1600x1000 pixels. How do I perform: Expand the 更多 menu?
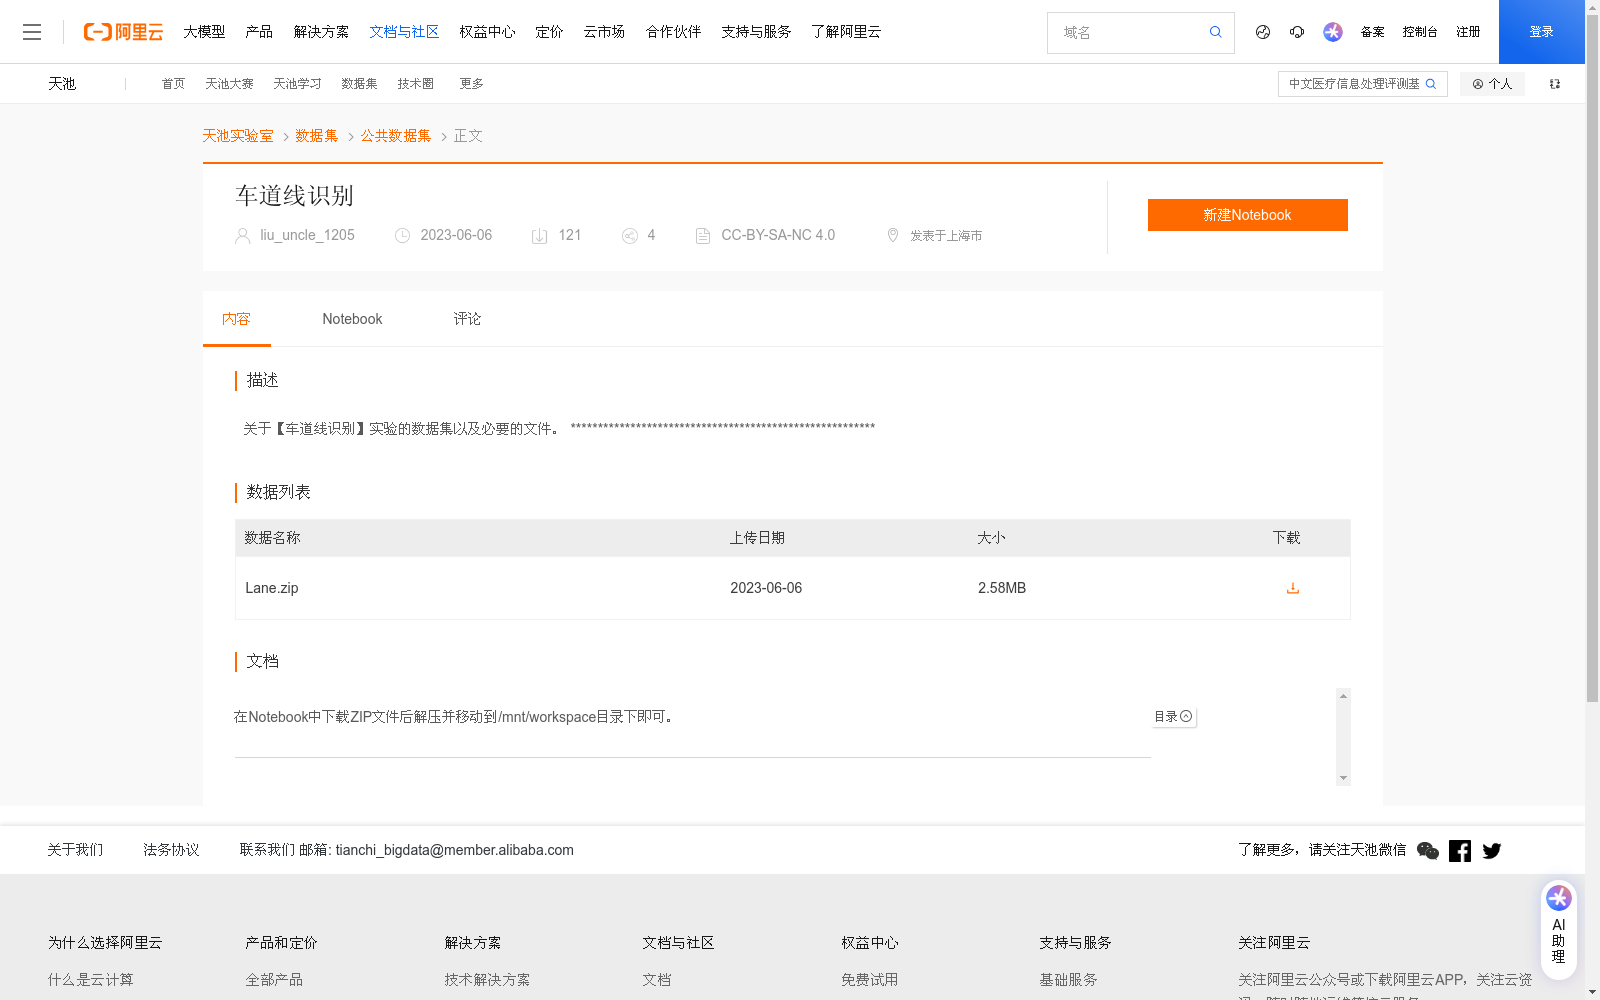(x=471, y=84)
